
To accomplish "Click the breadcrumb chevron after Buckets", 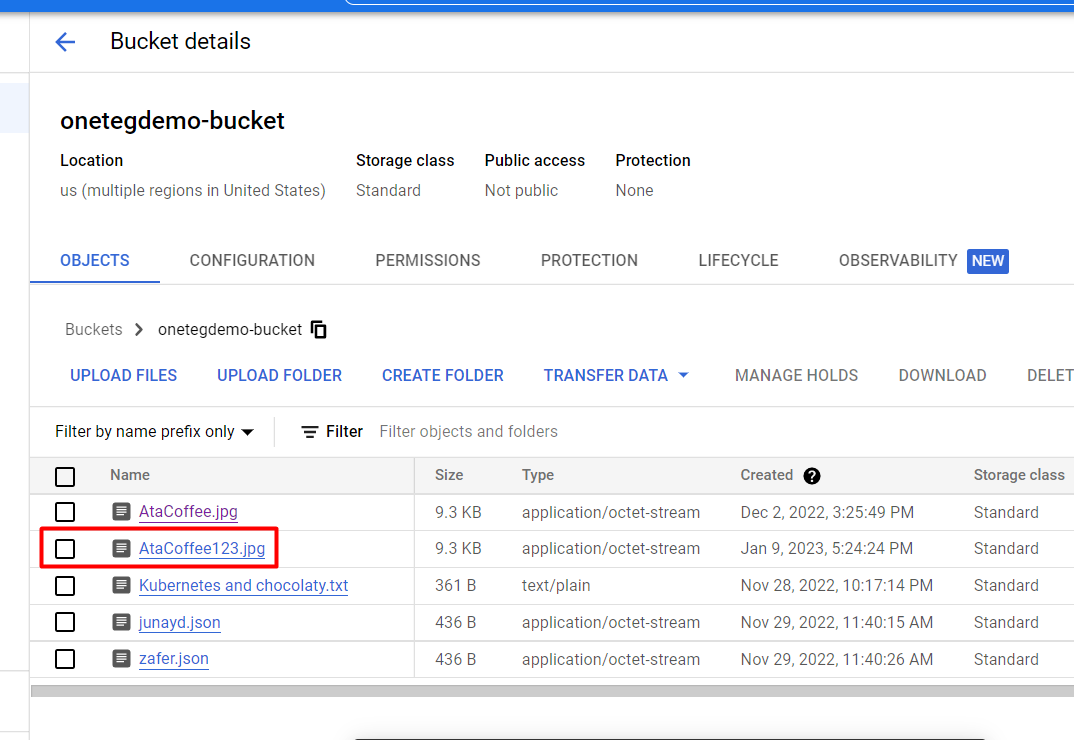I will (139, 329).
